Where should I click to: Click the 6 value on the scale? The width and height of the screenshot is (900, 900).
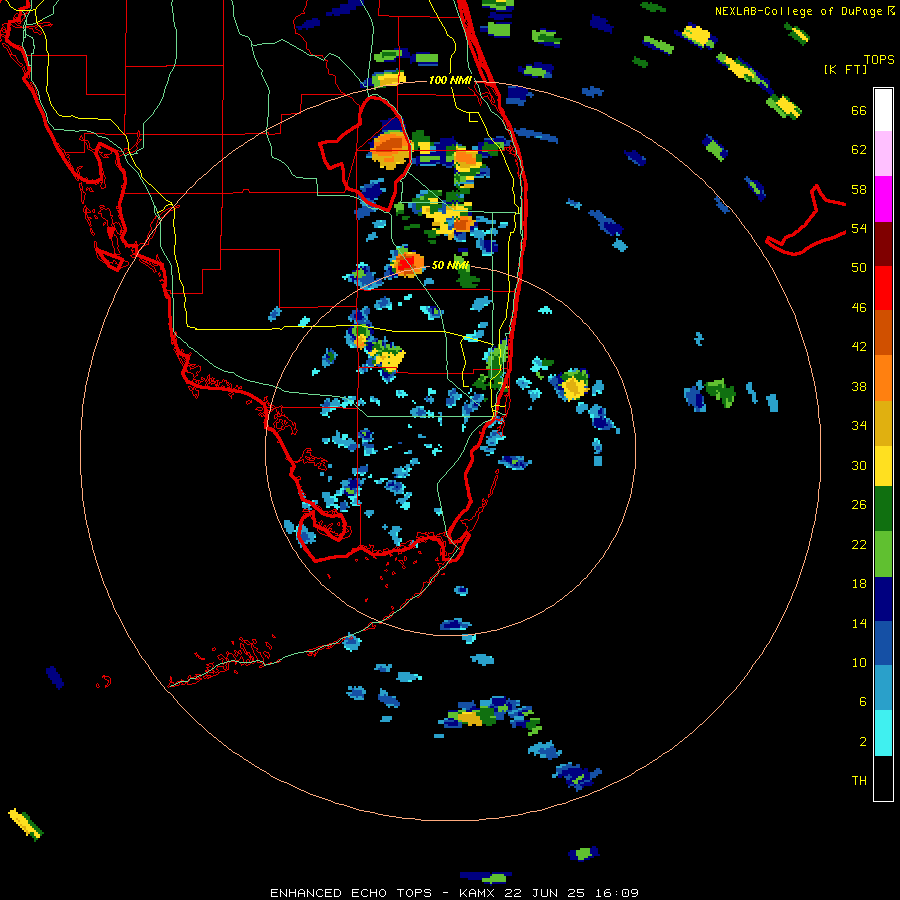863,701
